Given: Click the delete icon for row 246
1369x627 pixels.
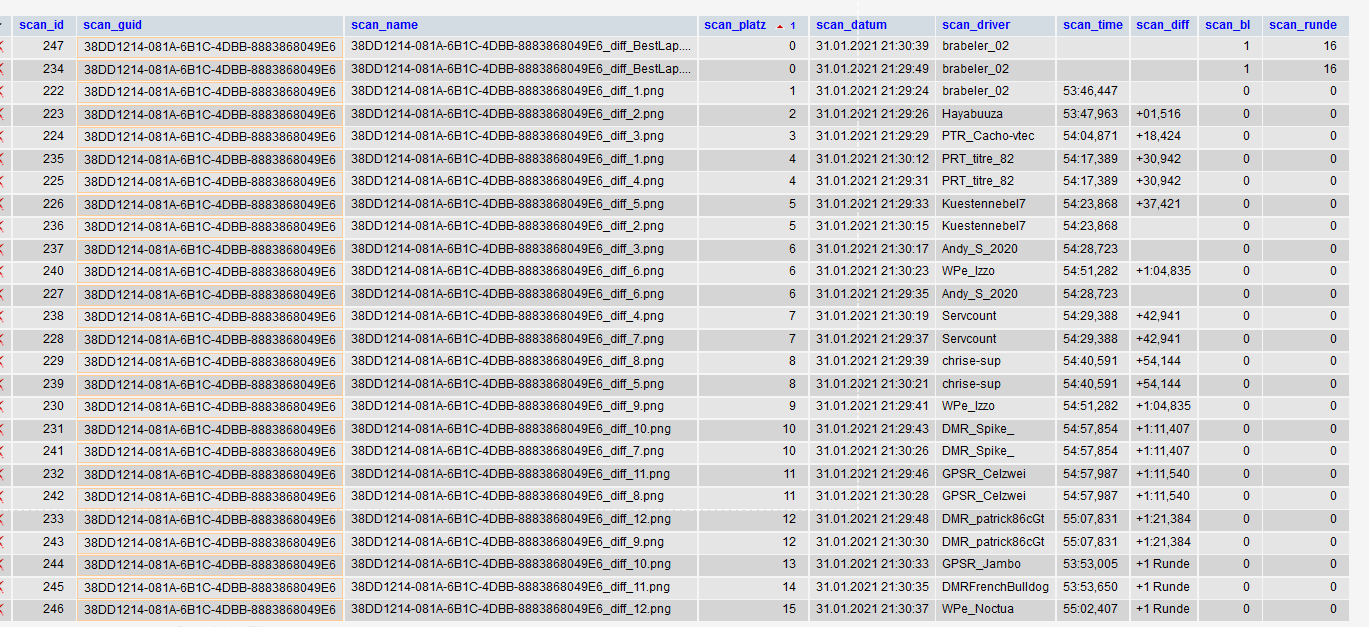Looking at the screenshot, I should 2,609.
